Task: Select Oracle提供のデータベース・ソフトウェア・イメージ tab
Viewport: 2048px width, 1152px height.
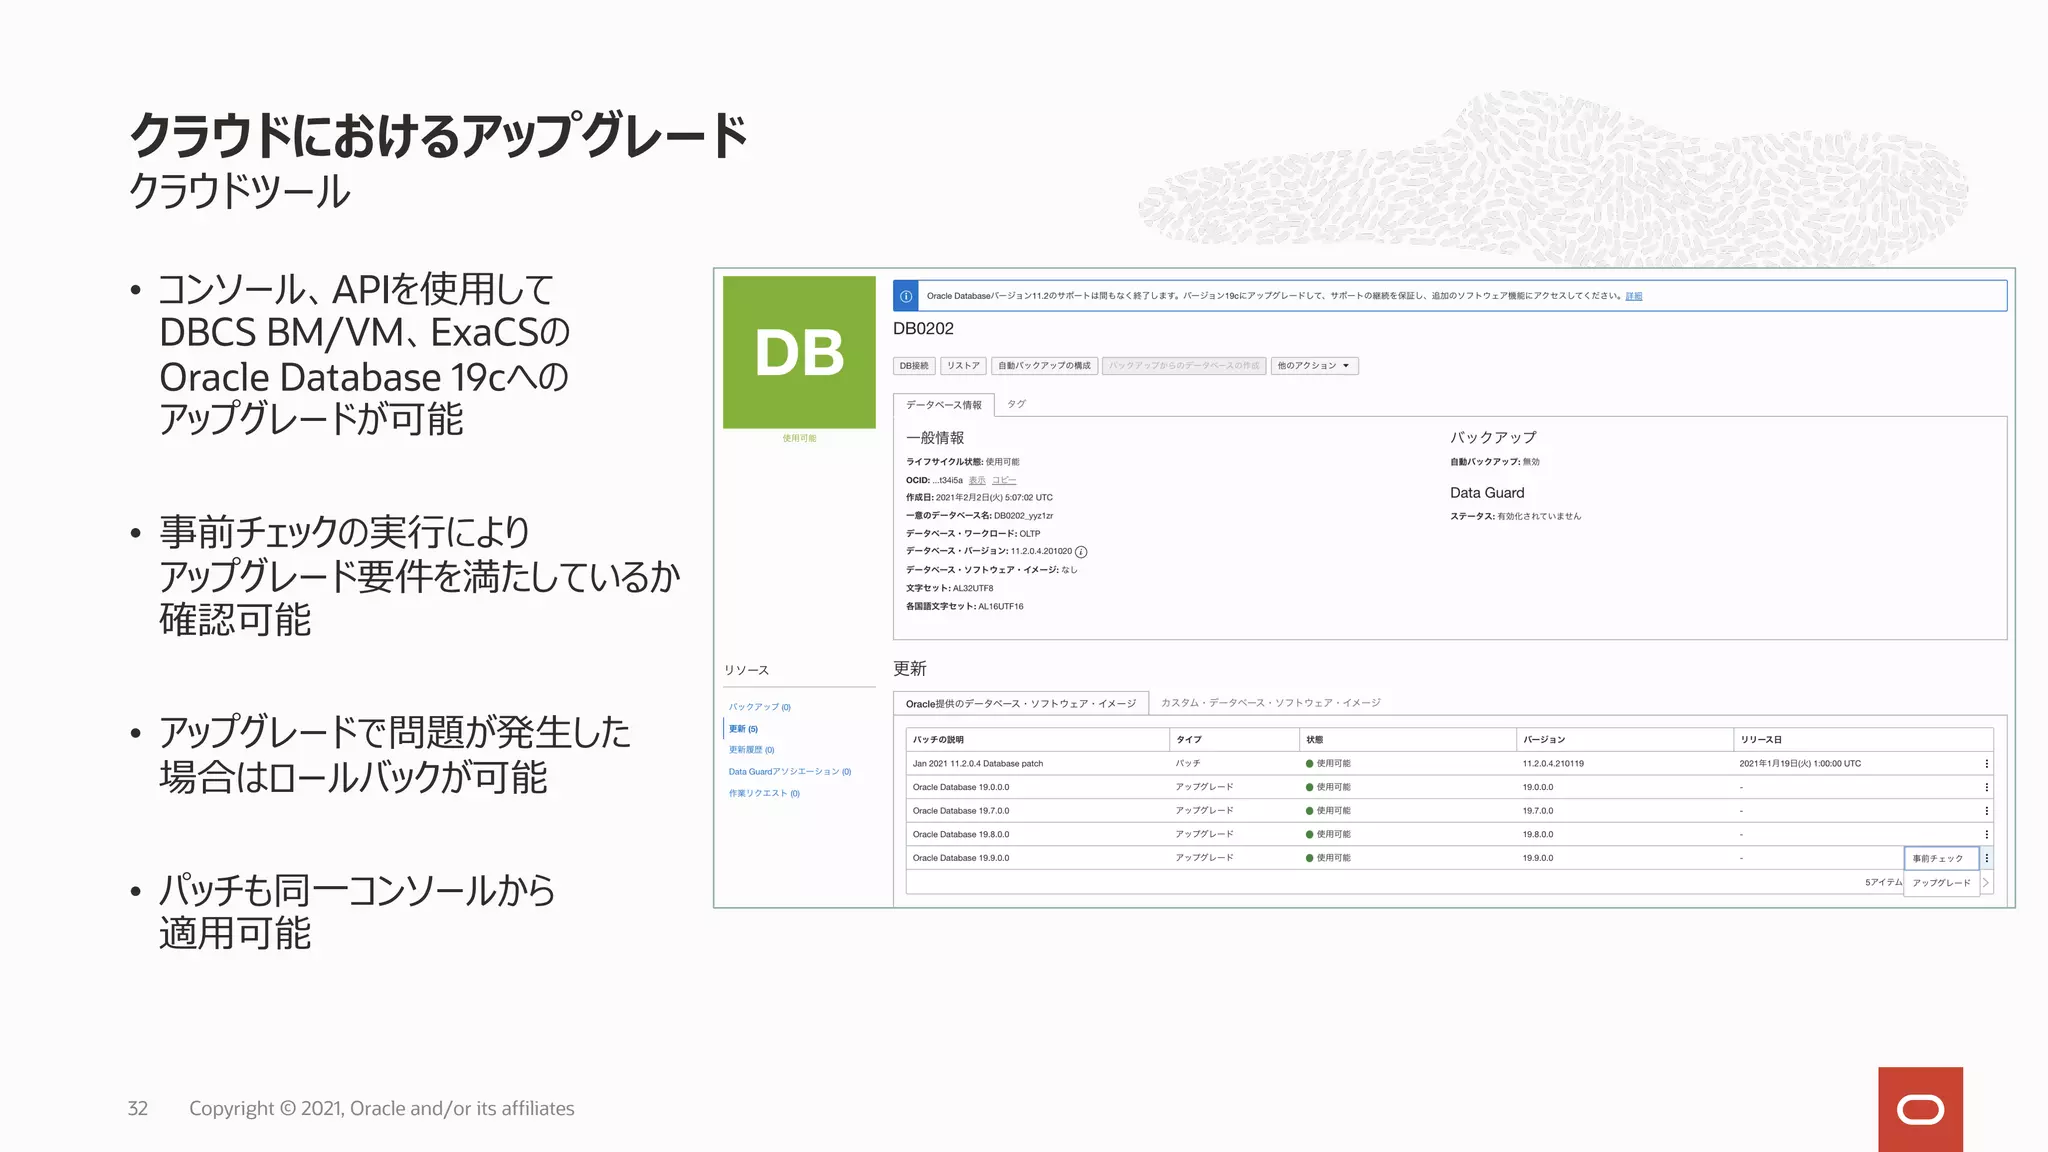Action: (1020, 704)
